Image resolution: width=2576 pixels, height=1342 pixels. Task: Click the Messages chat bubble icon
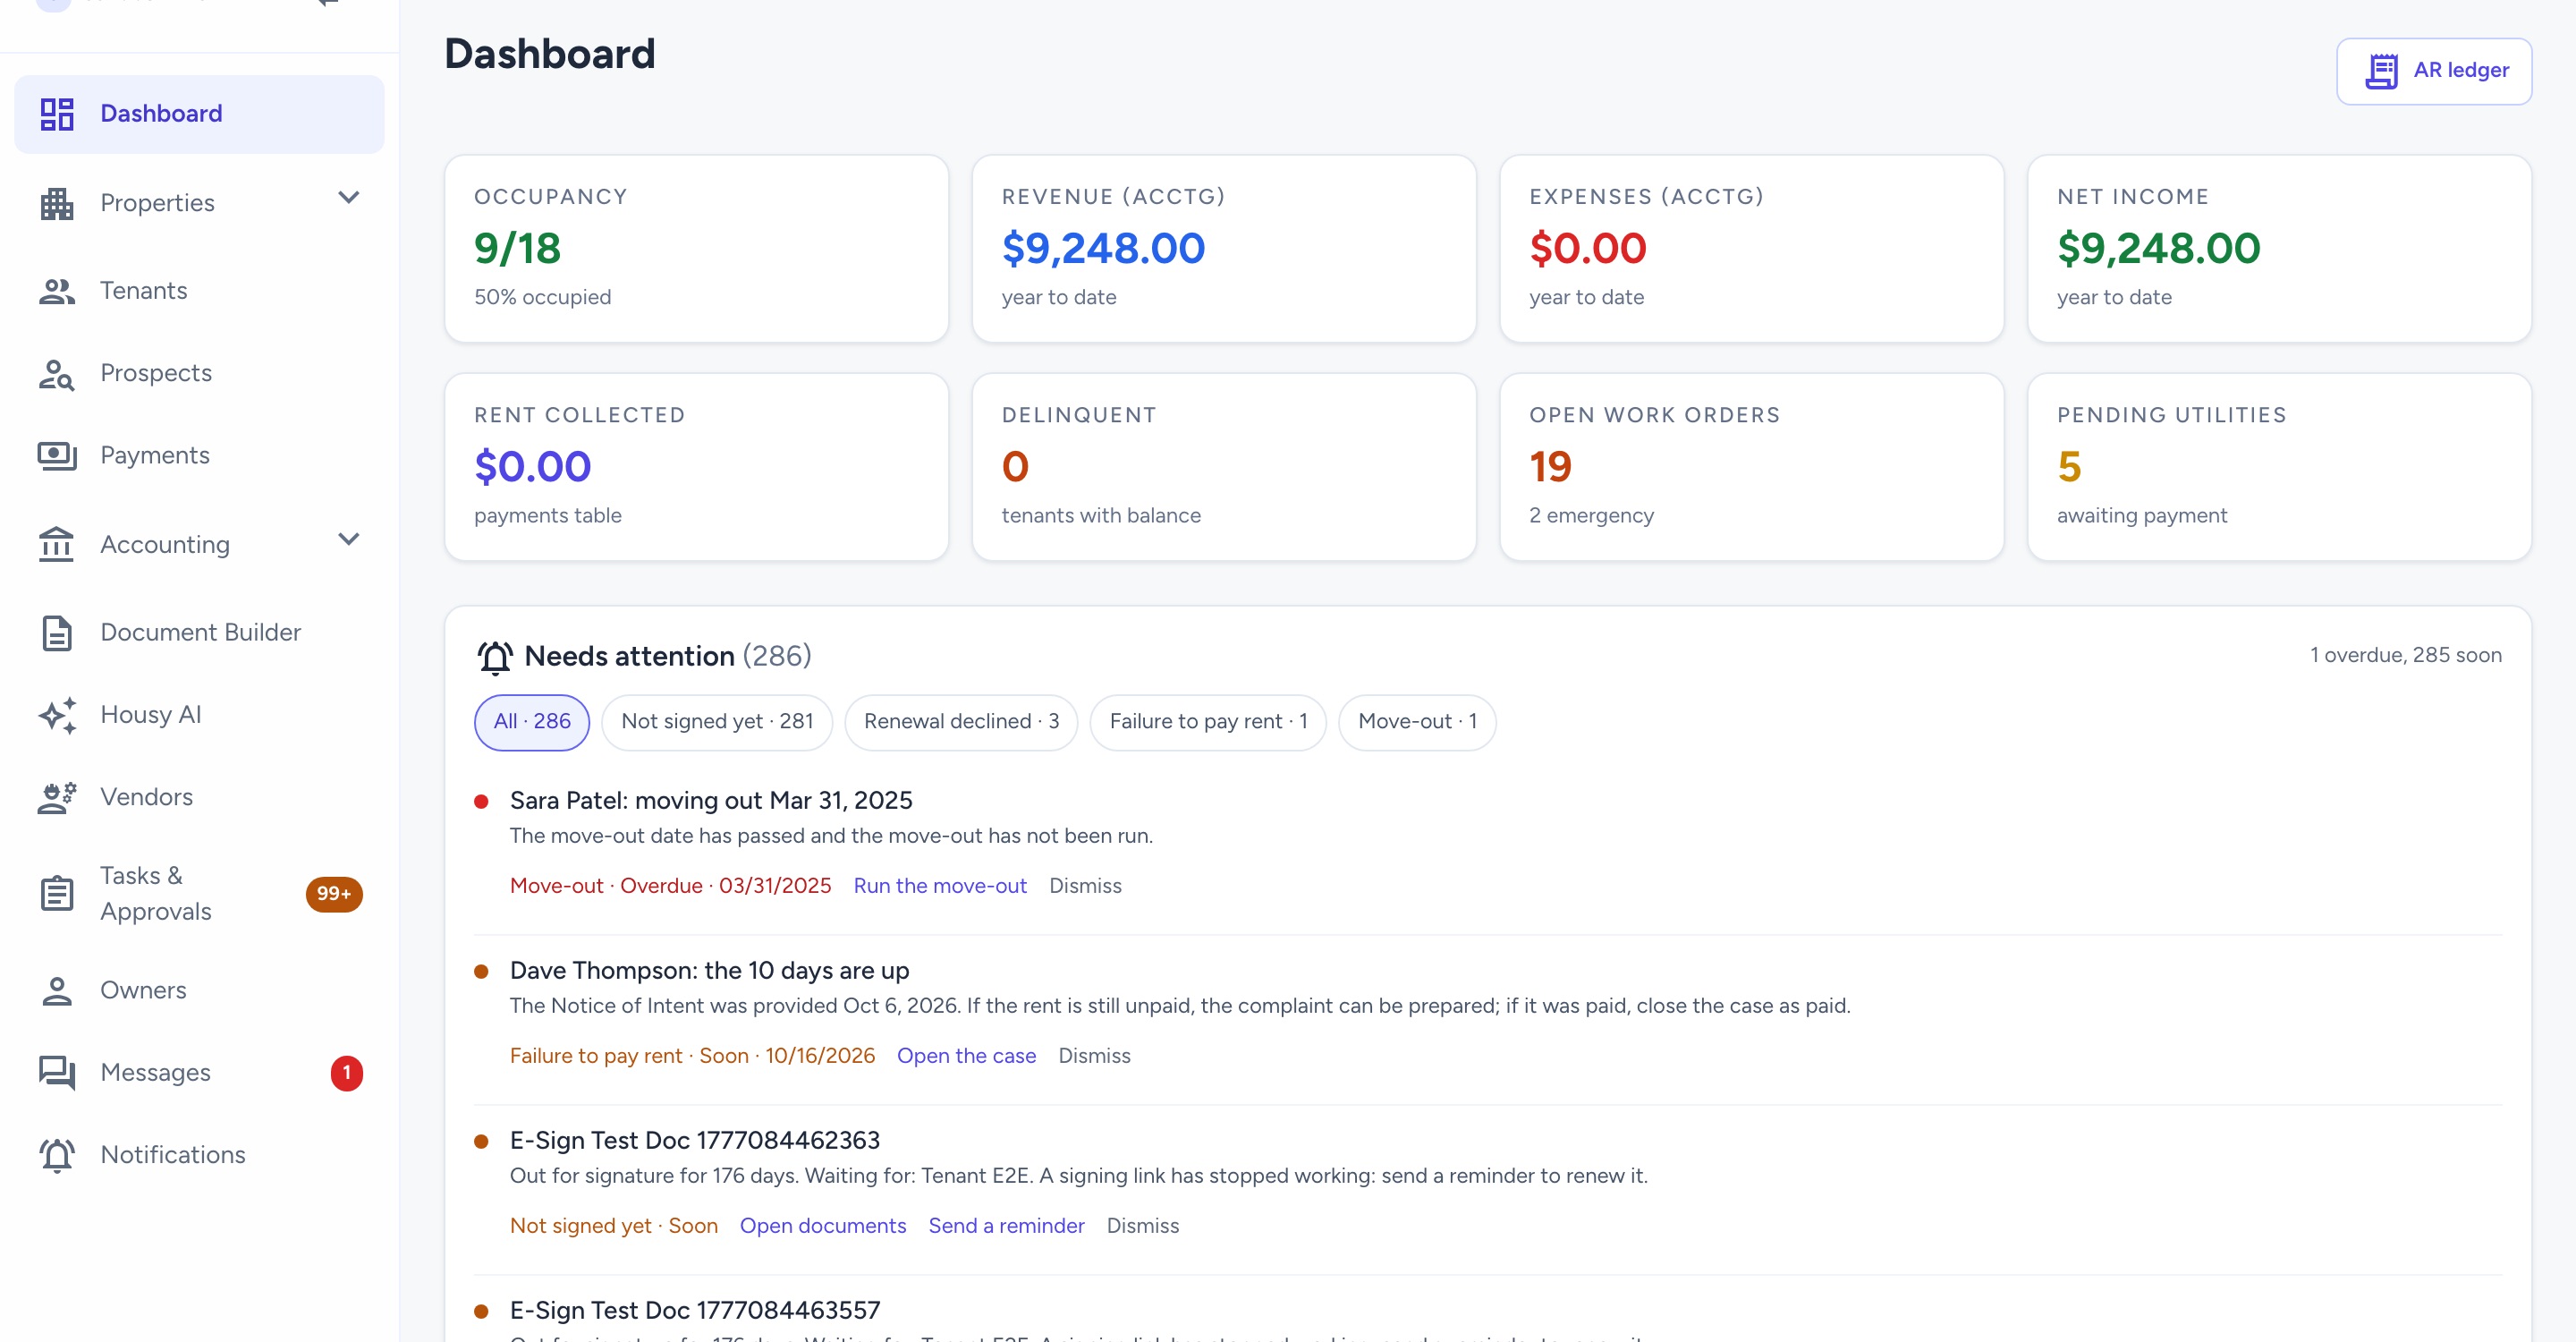(x=57, y=1073)
